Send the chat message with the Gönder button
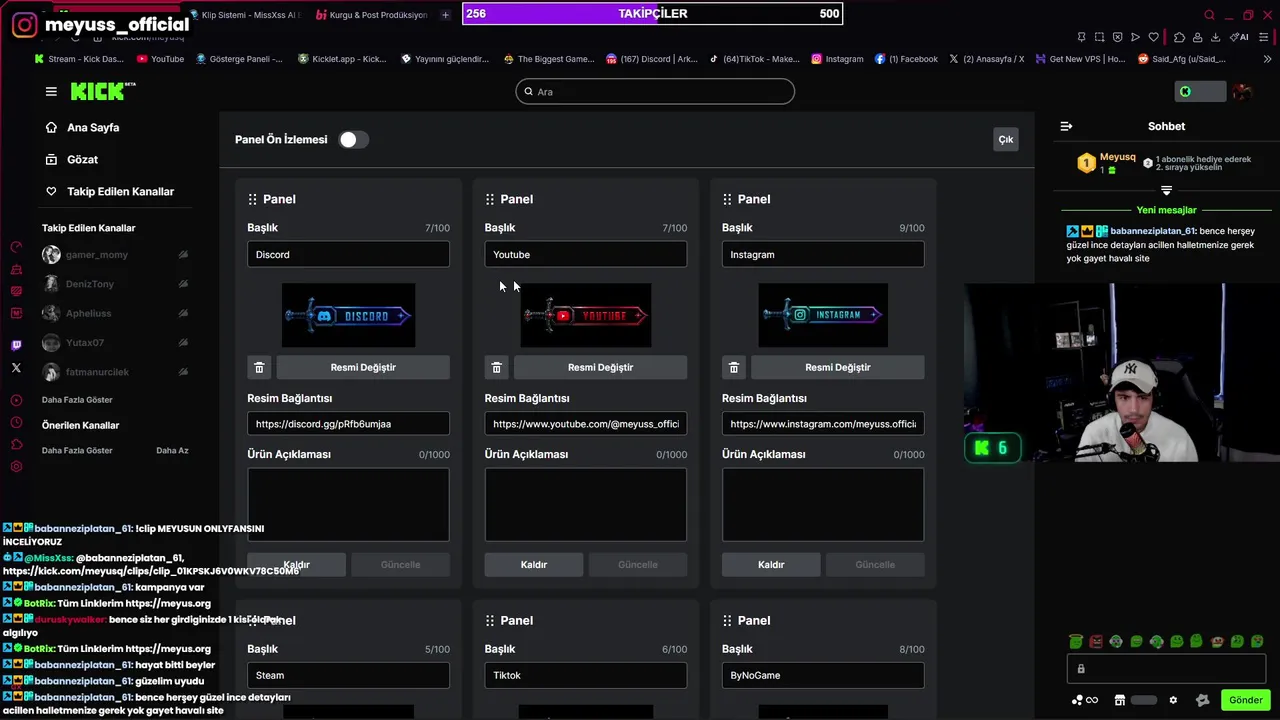 (x=1246, y=700)
